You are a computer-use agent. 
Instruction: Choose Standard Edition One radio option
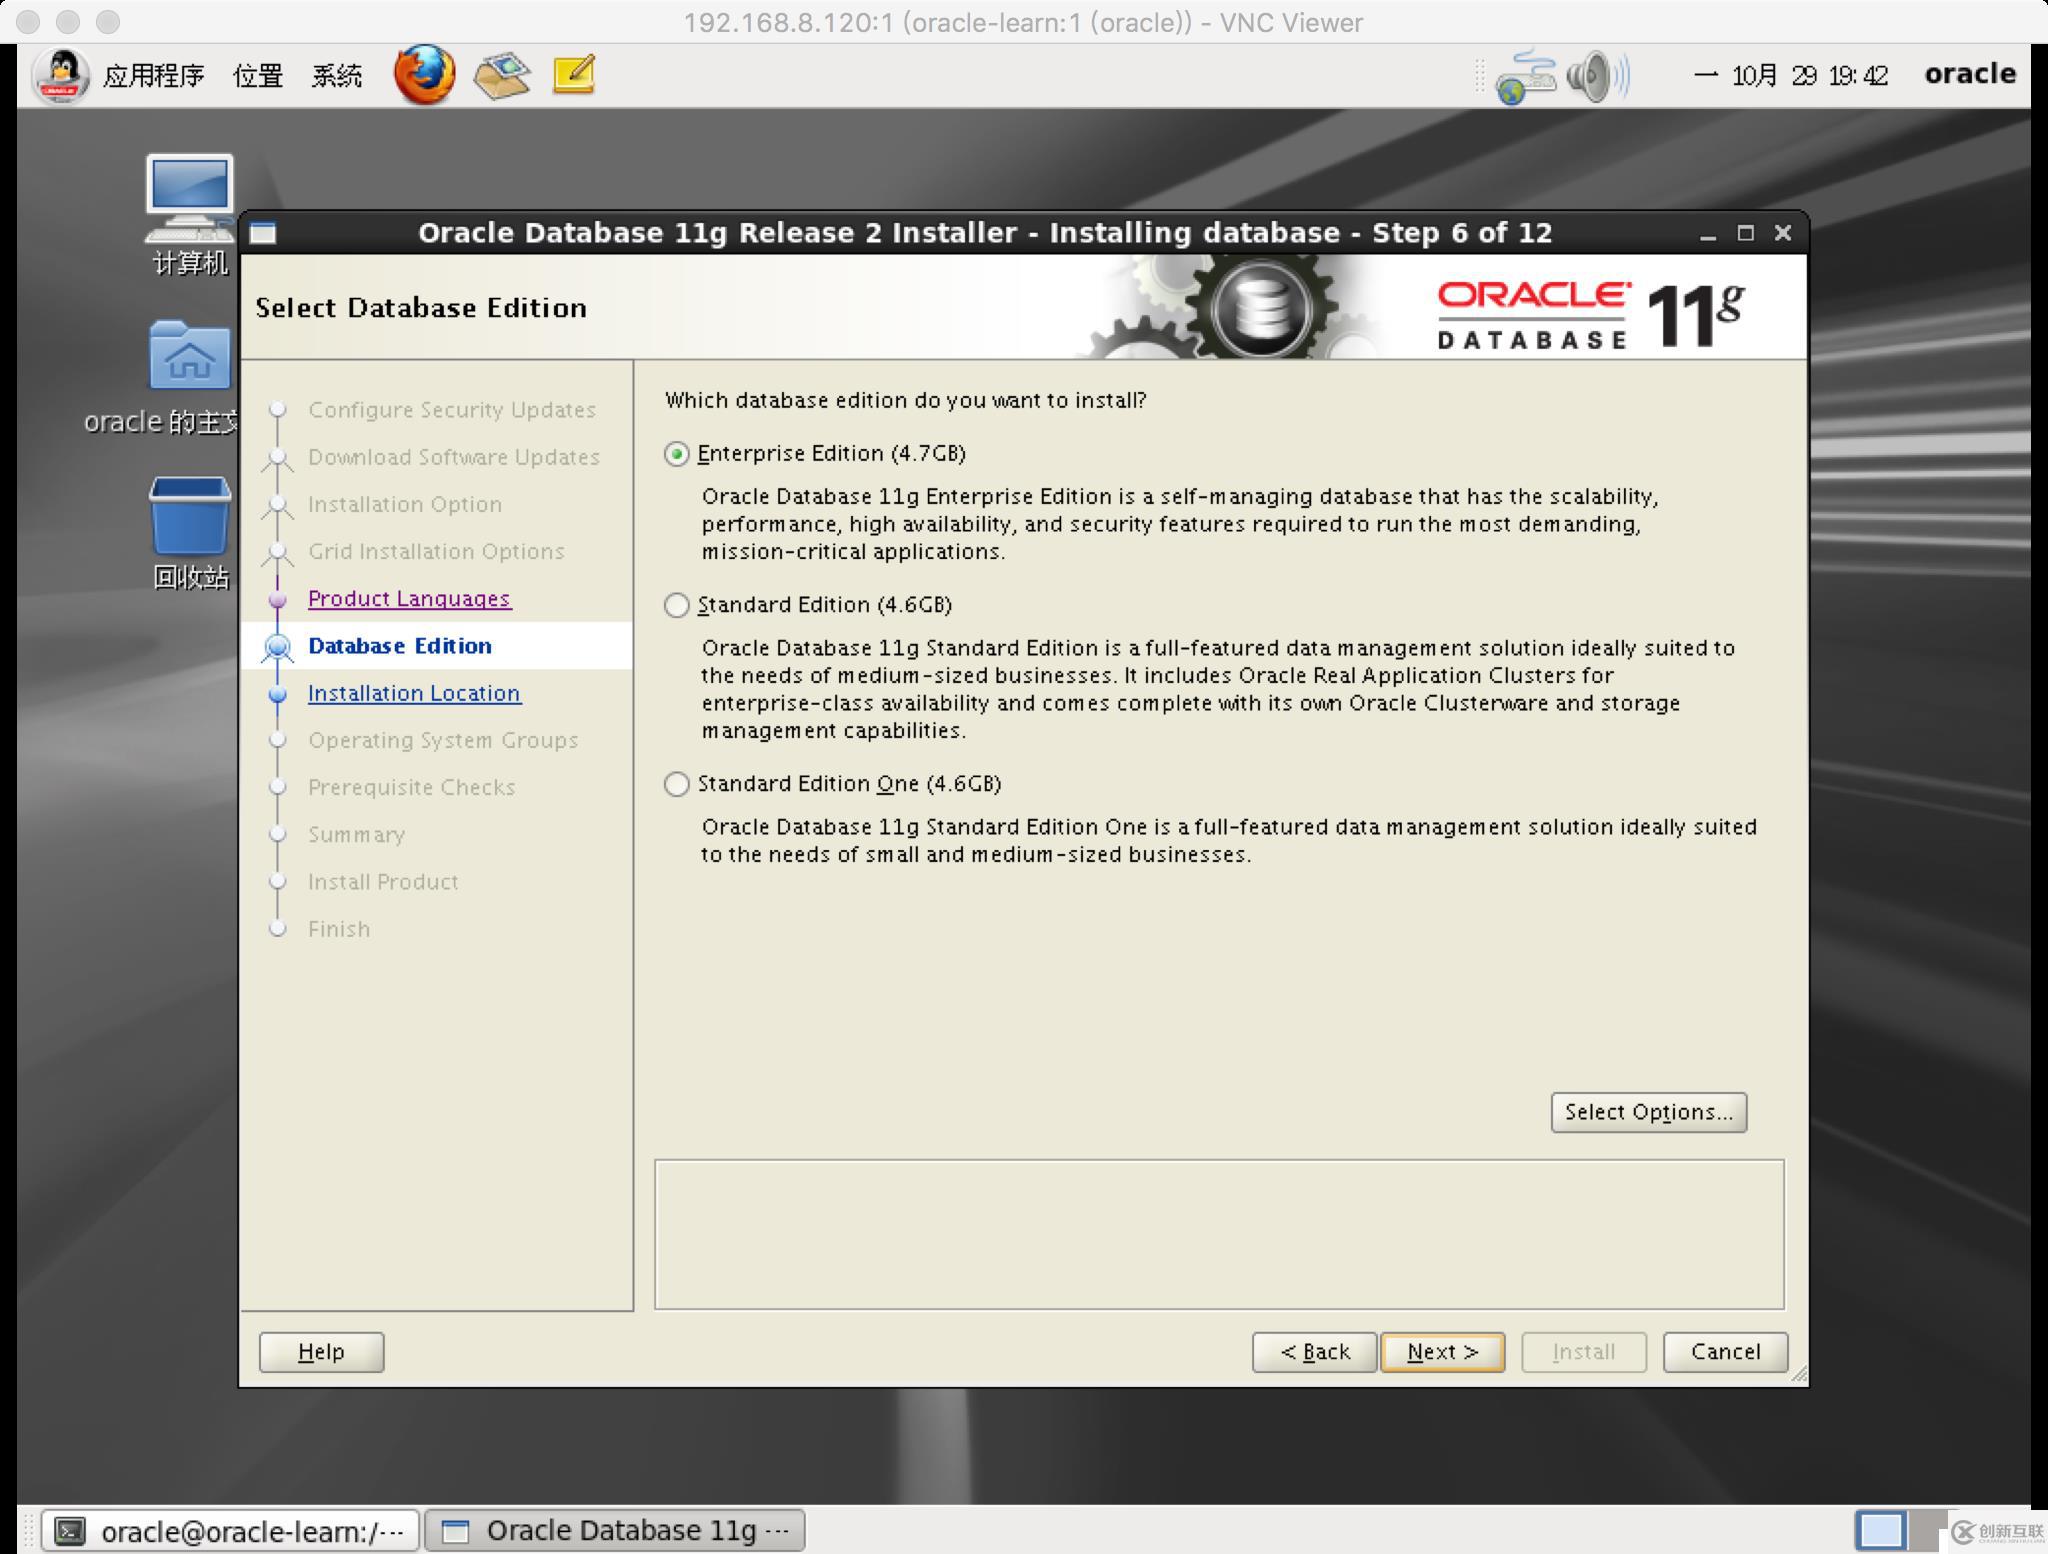(x=677, y=784)
